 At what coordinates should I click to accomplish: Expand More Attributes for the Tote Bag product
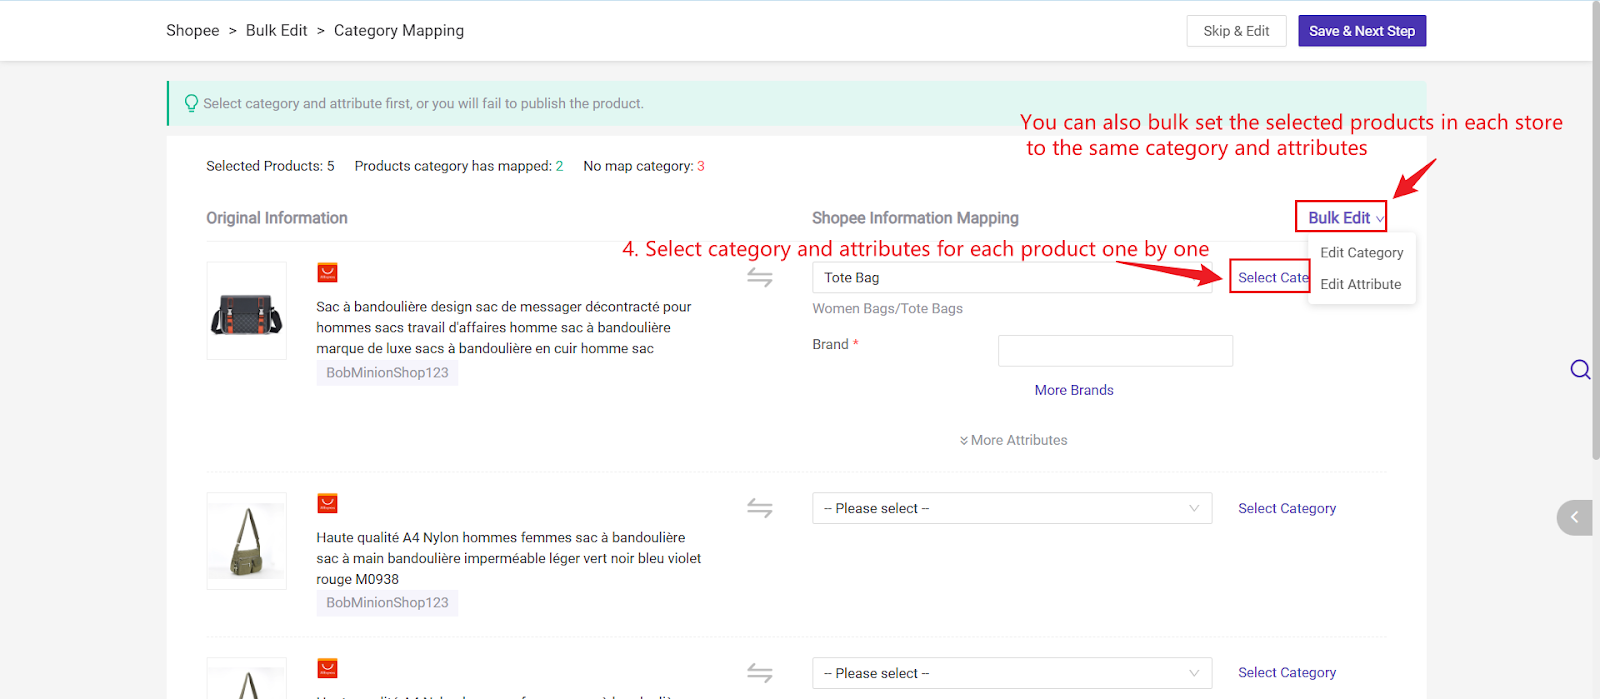click(x=1012, y=439)
